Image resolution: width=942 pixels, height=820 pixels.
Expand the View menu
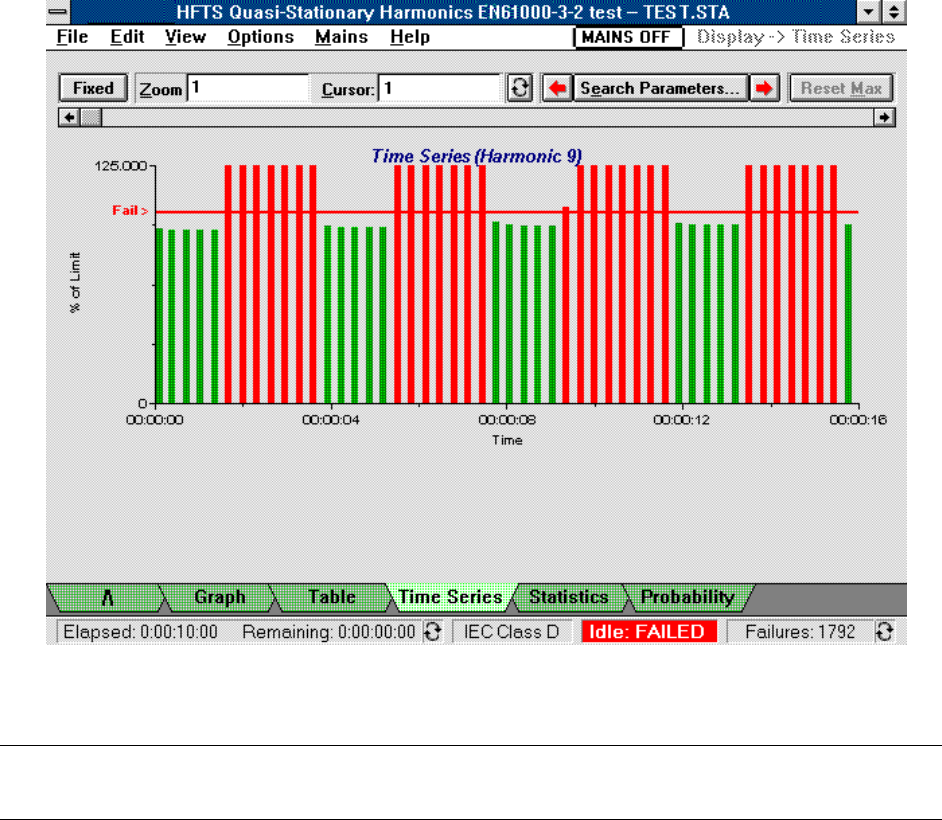185,37
